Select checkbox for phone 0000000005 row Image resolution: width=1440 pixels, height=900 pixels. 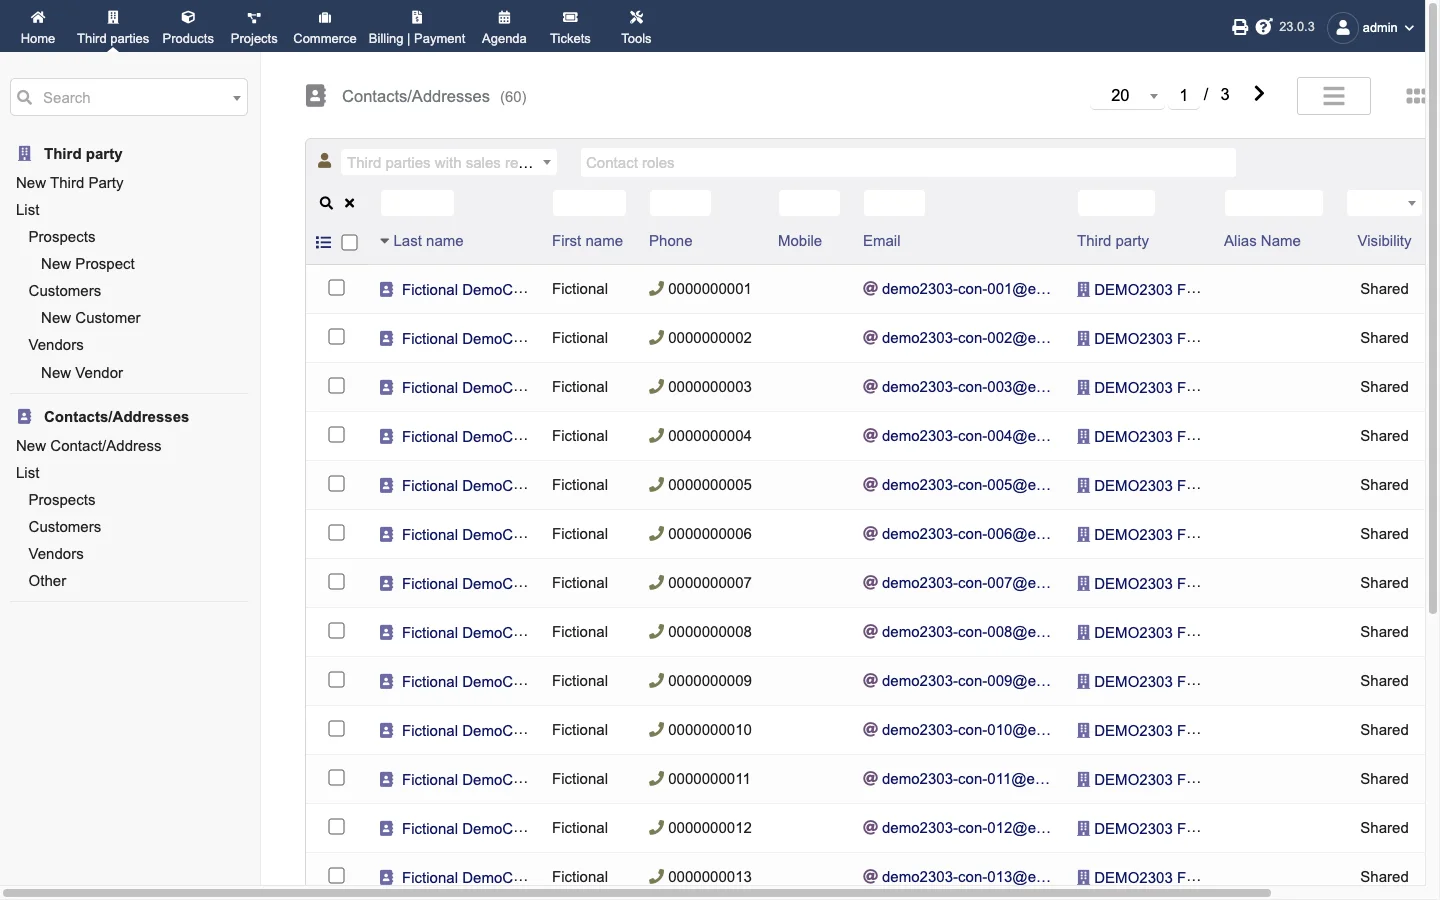click(x=337, y=484)
